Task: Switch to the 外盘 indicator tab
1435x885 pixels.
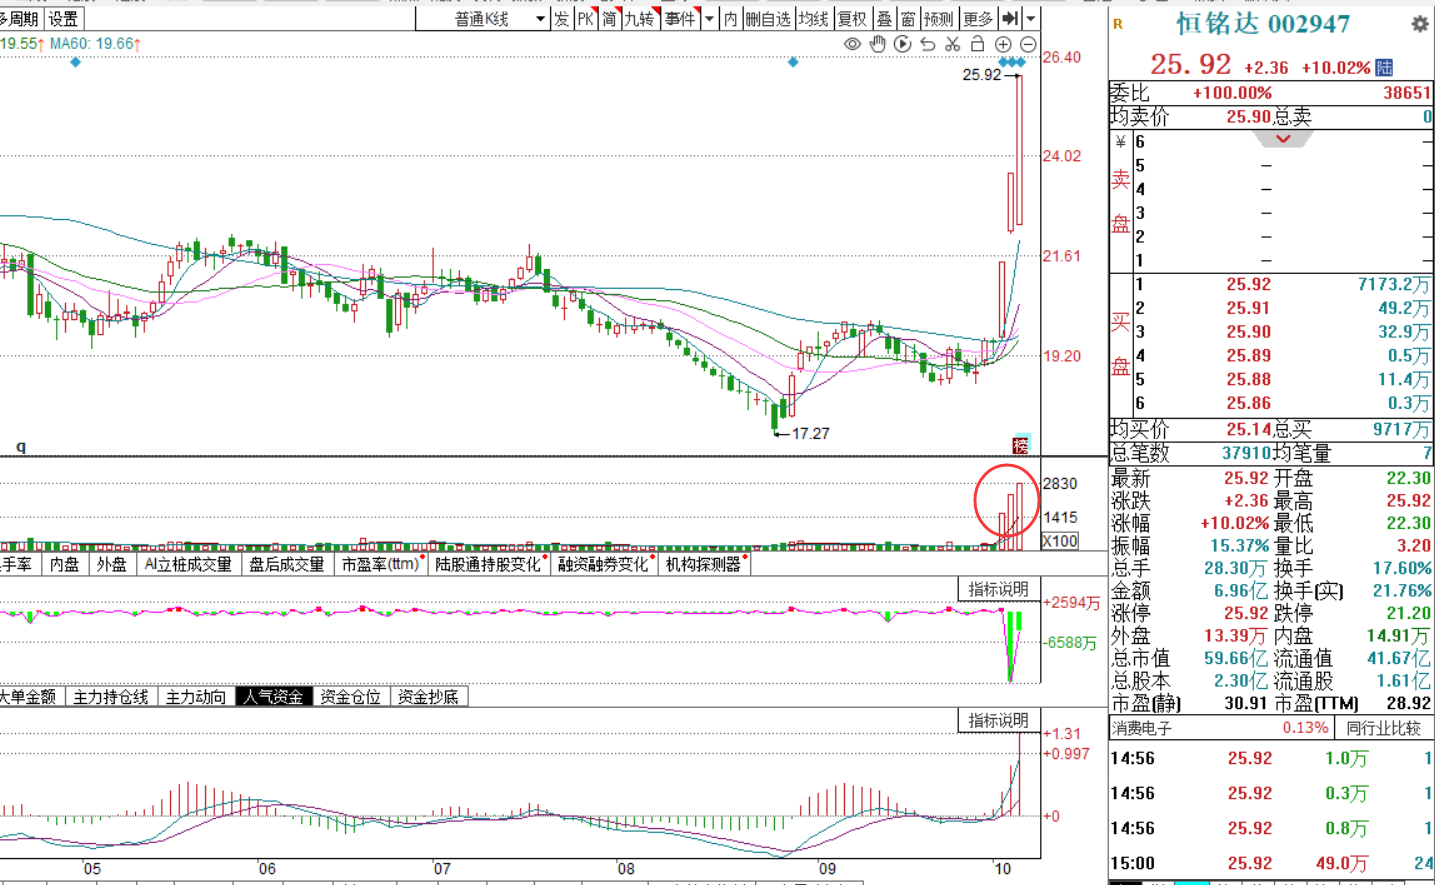Action: pyautogui.click(x=111, y=564)
